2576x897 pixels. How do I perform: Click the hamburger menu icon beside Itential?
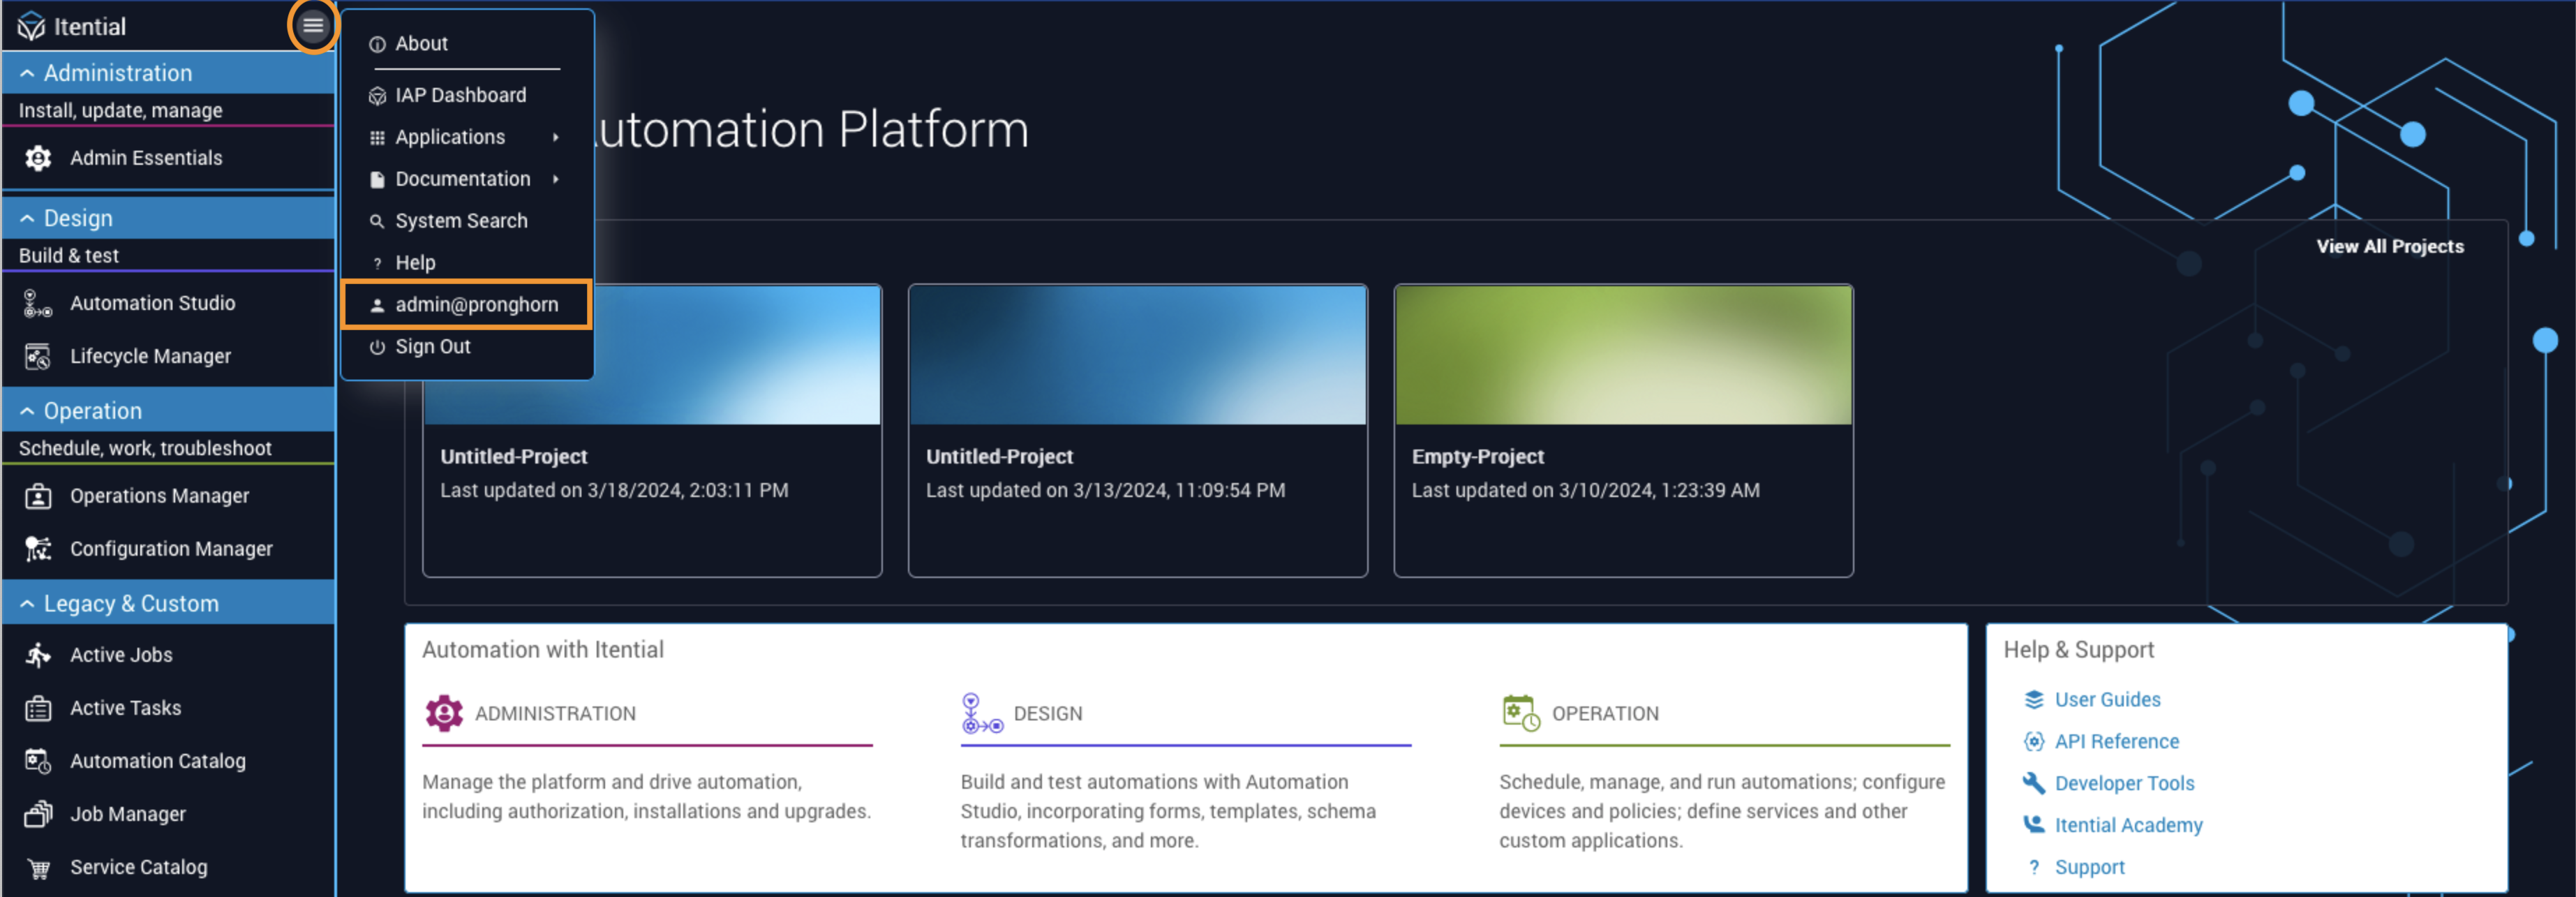click(313, 26)
